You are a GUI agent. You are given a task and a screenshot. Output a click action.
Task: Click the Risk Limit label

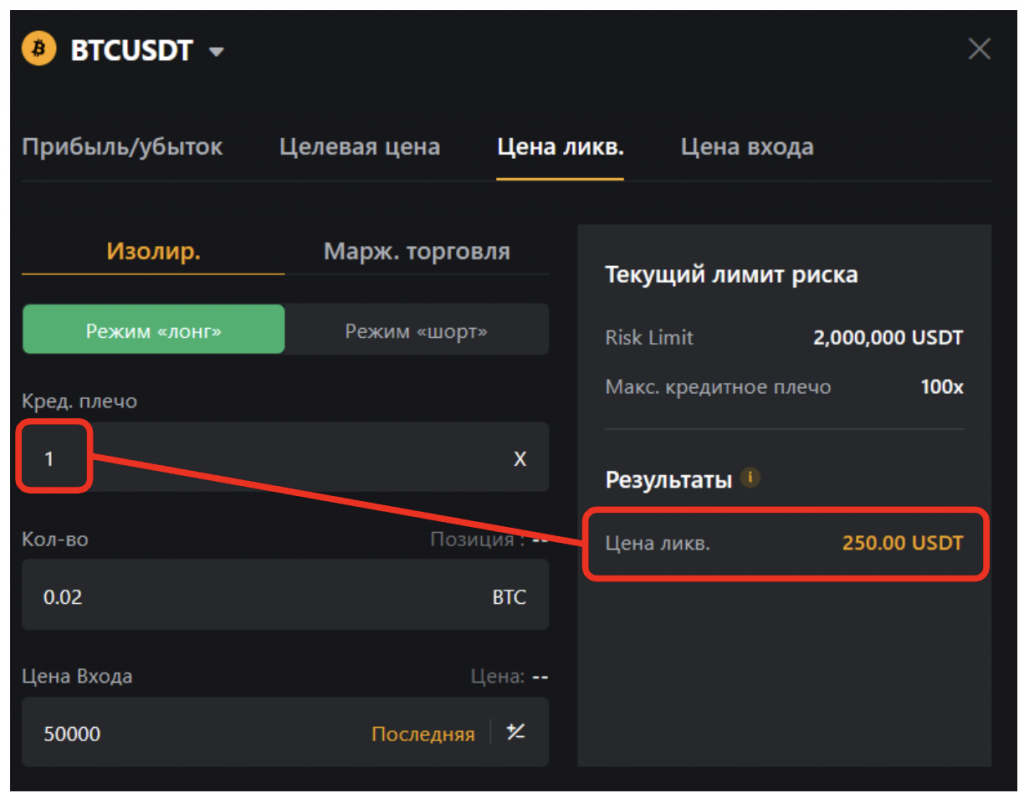[x=649, y=338]
